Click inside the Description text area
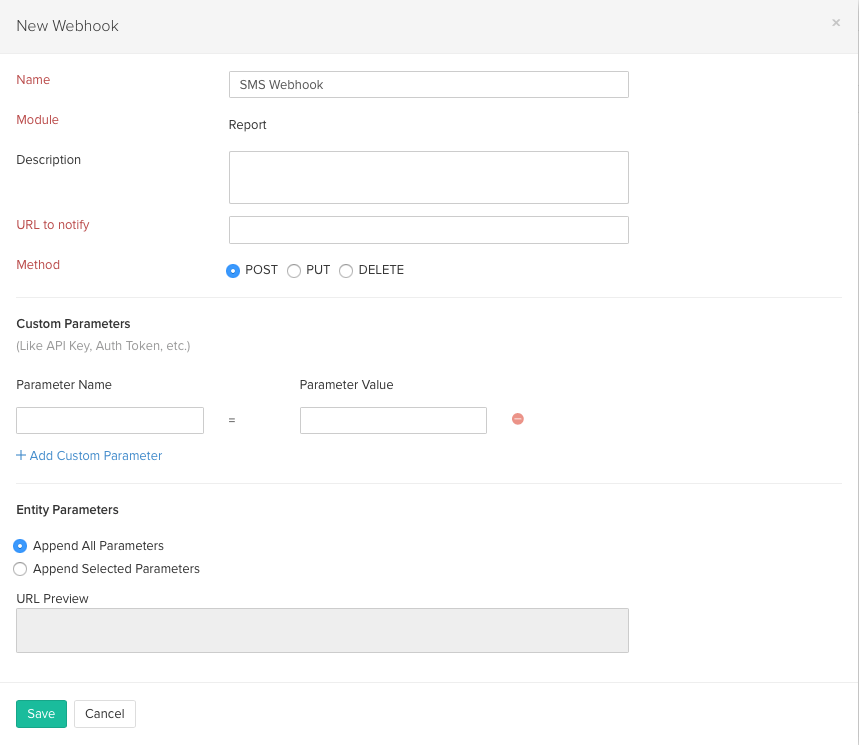This screenshot has height=745, width=859. pyautogui.click(x=428, y=177)
